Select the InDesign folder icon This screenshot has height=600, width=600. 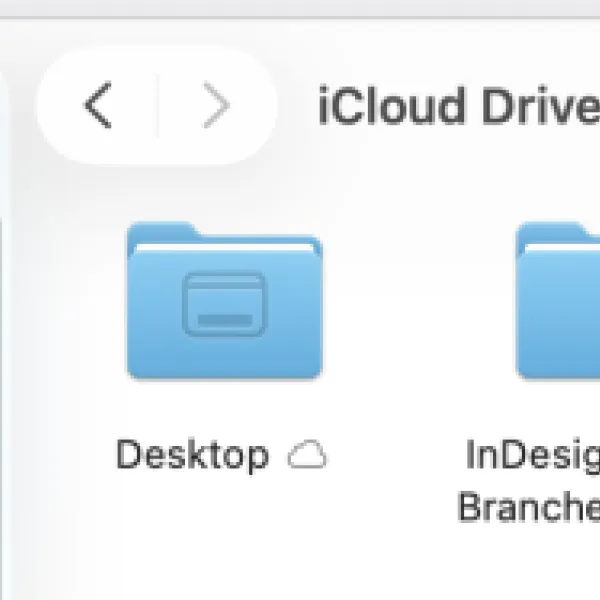[558, 301]
